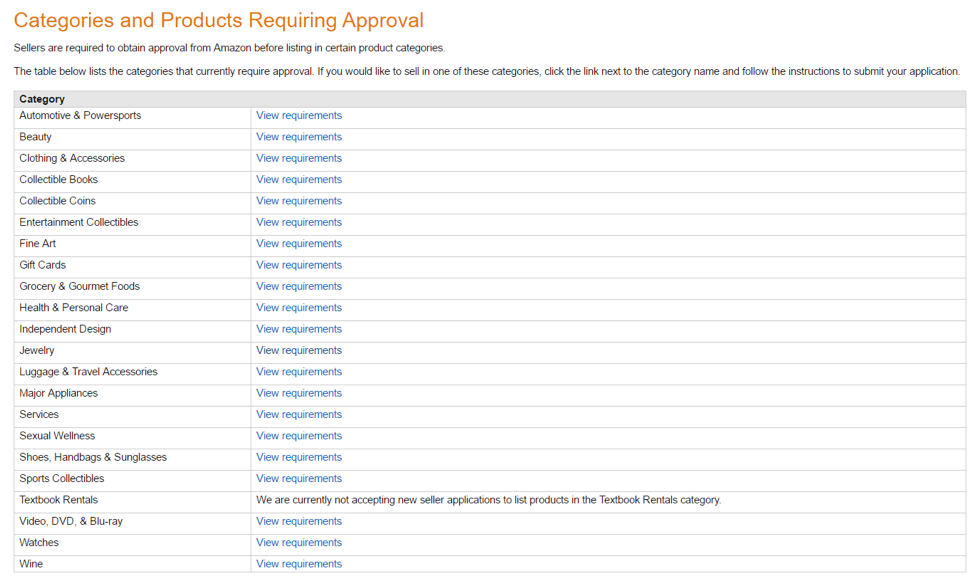View requirements for the Wine category
This screenshot has height=579, width=975.
(x=298, y=563)
